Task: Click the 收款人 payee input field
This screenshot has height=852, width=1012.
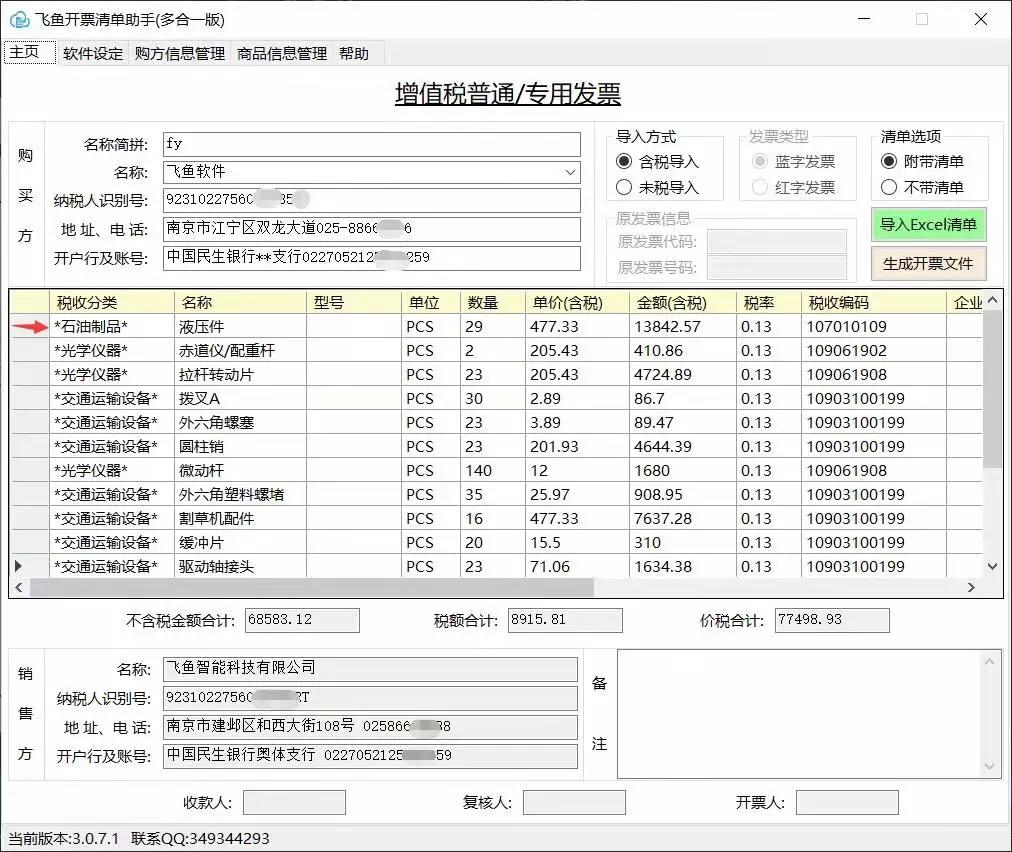Action: tap(296, 802)
